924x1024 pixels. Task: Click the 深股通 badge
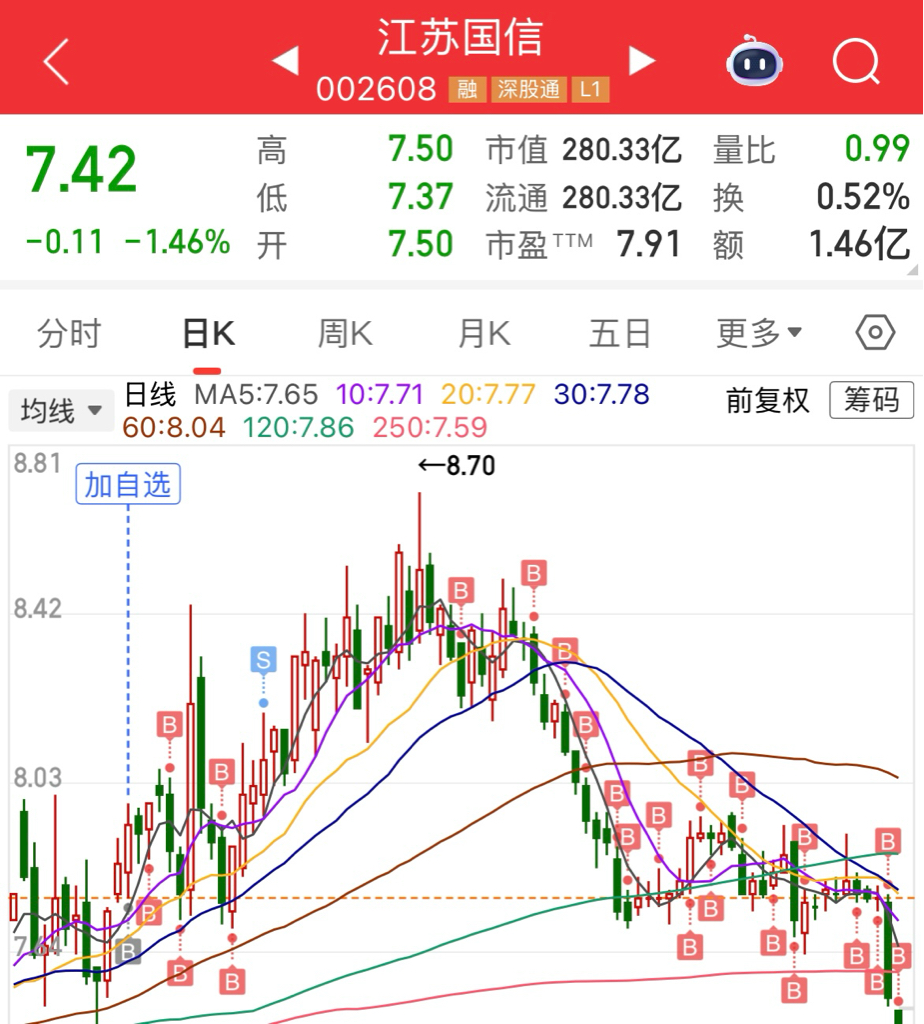528,89
